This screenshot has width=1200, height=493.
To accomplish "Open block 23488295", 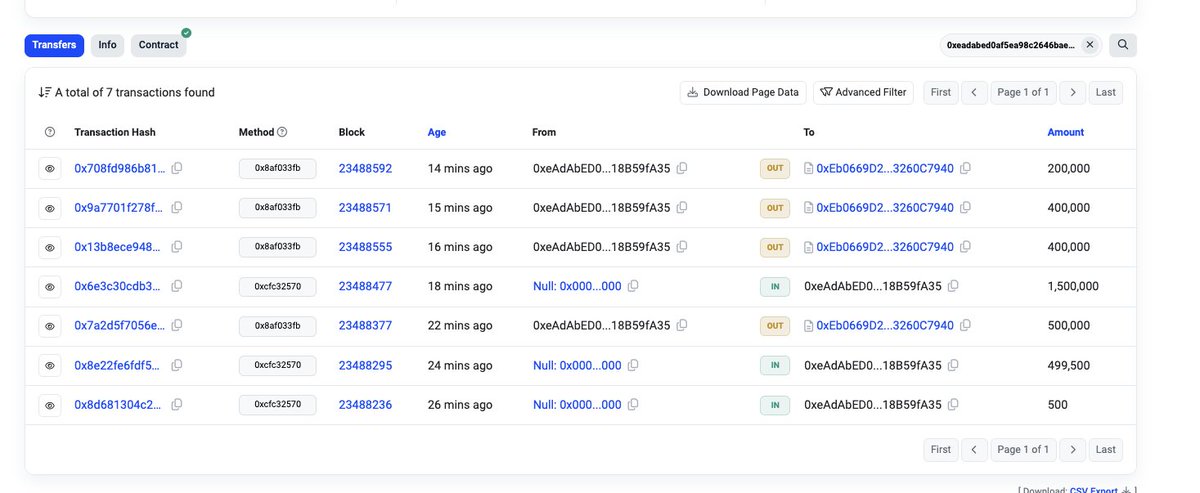I will point(365,365).
